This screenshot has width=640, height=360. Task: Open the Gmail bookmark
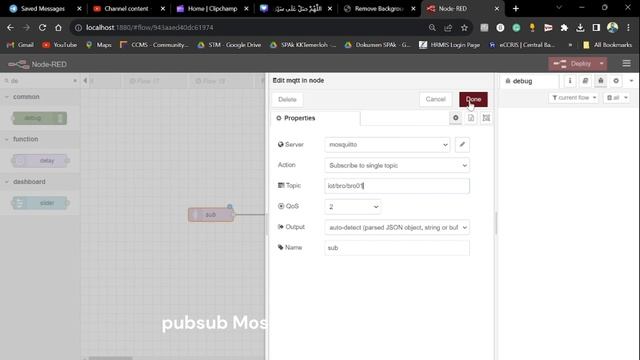point(20,45)
